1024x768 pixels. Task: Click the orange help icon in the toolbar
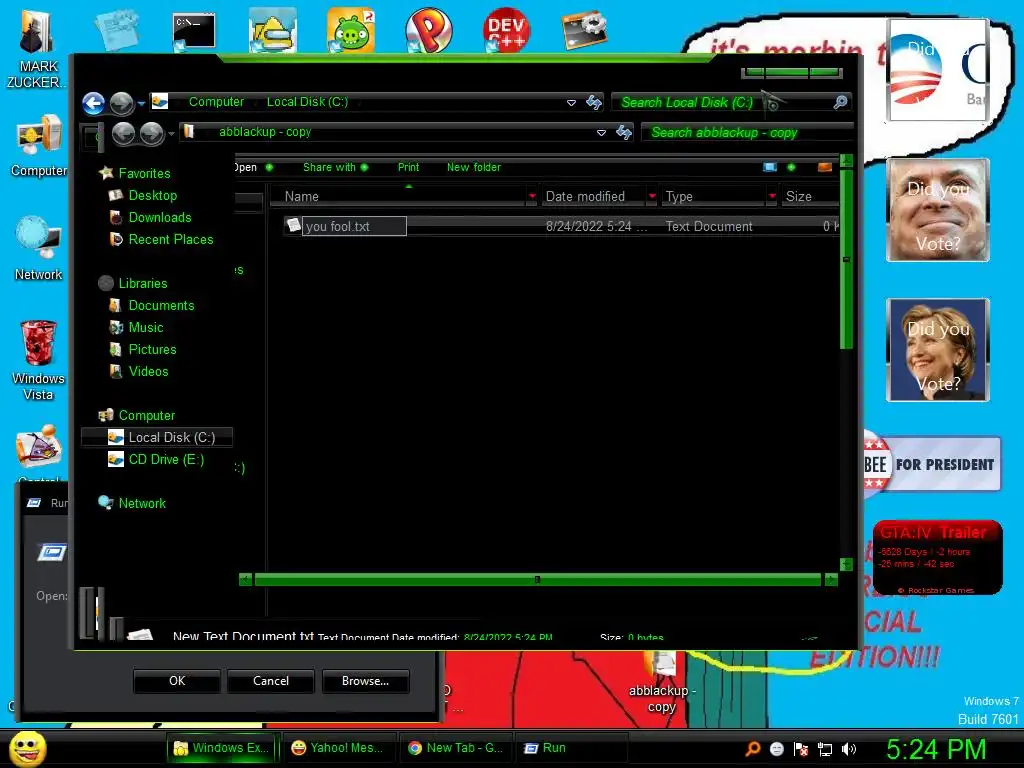click(825, 167)
